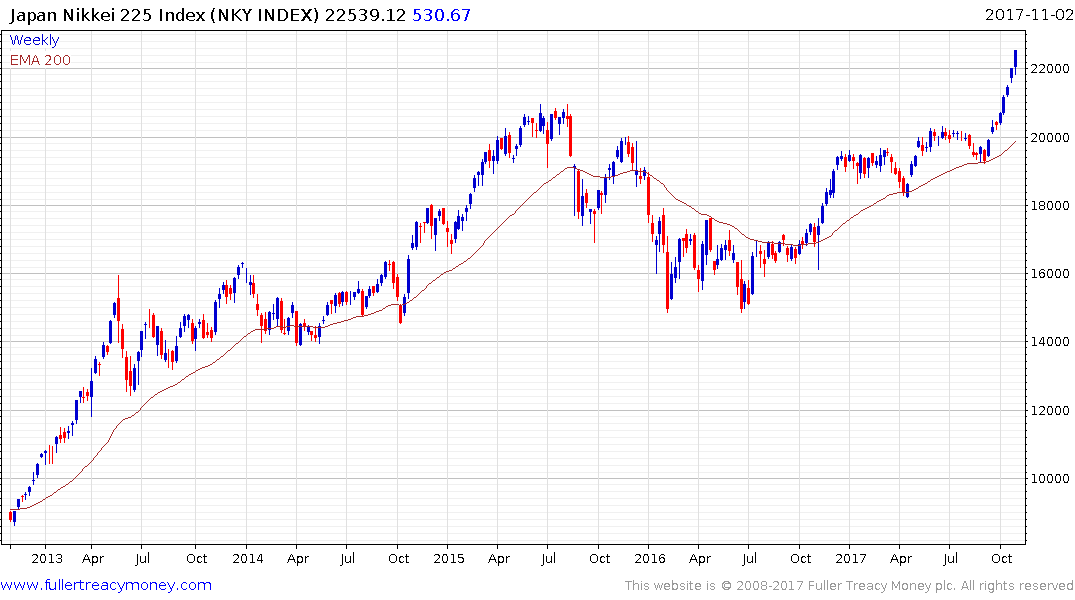This screenshot has height=600, width=1075.
Task: Open the www.fullertreacymoney.com link
Action: [106, 585]
